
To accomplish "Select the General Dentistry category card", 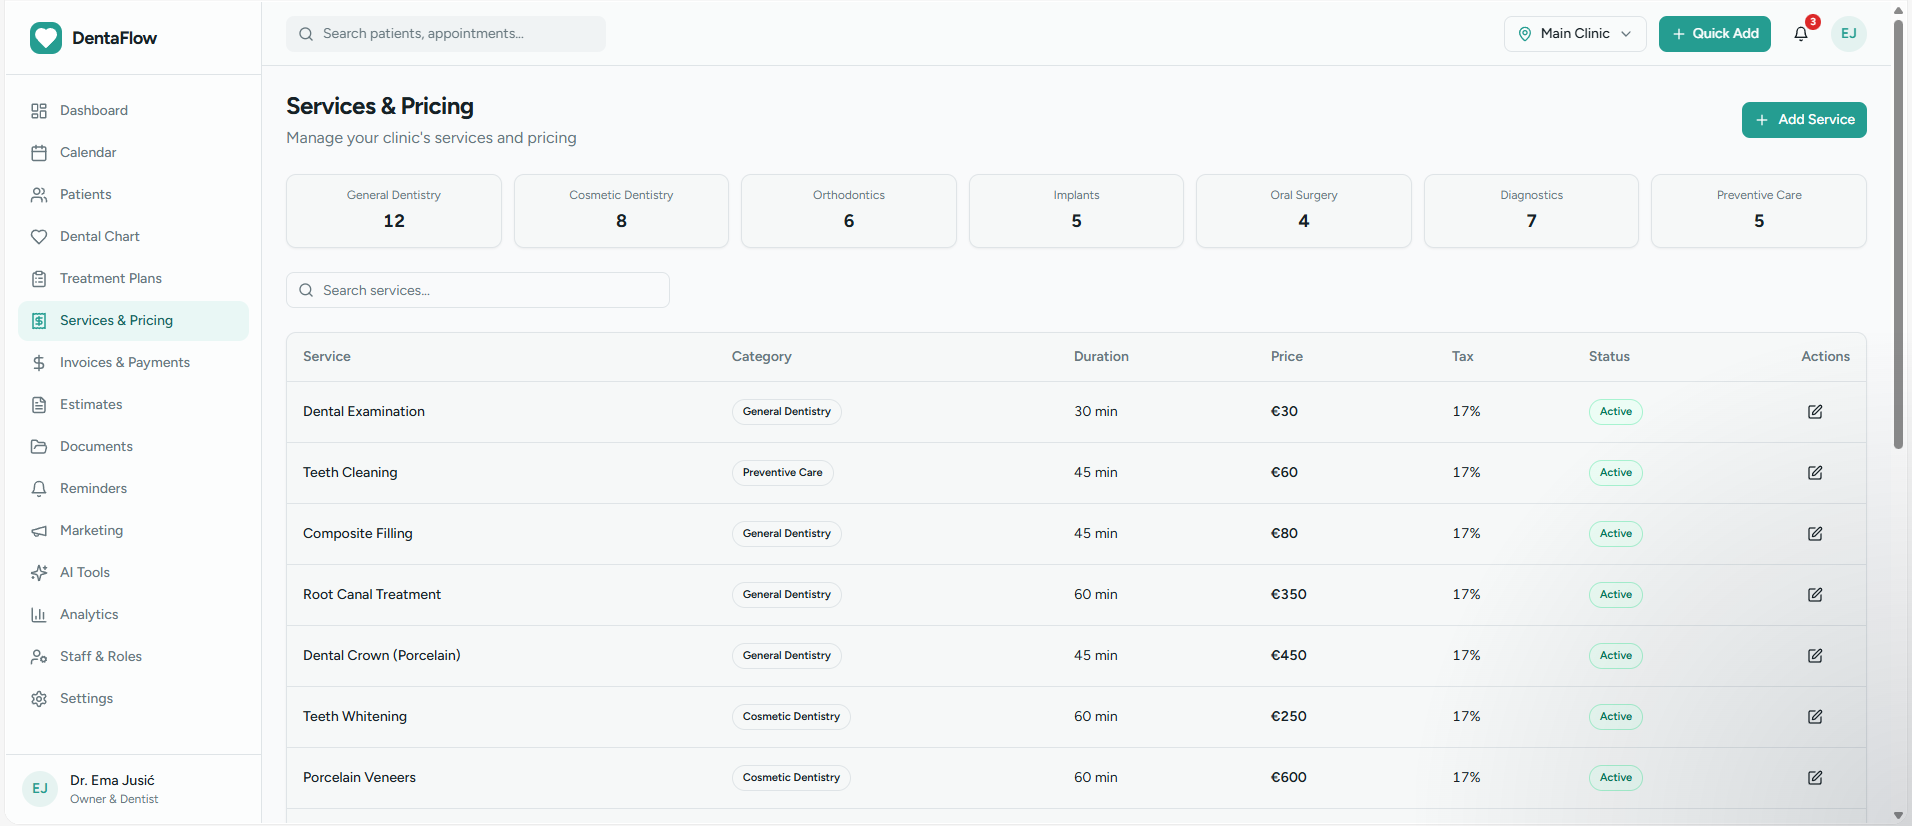I will pos(394,211).
